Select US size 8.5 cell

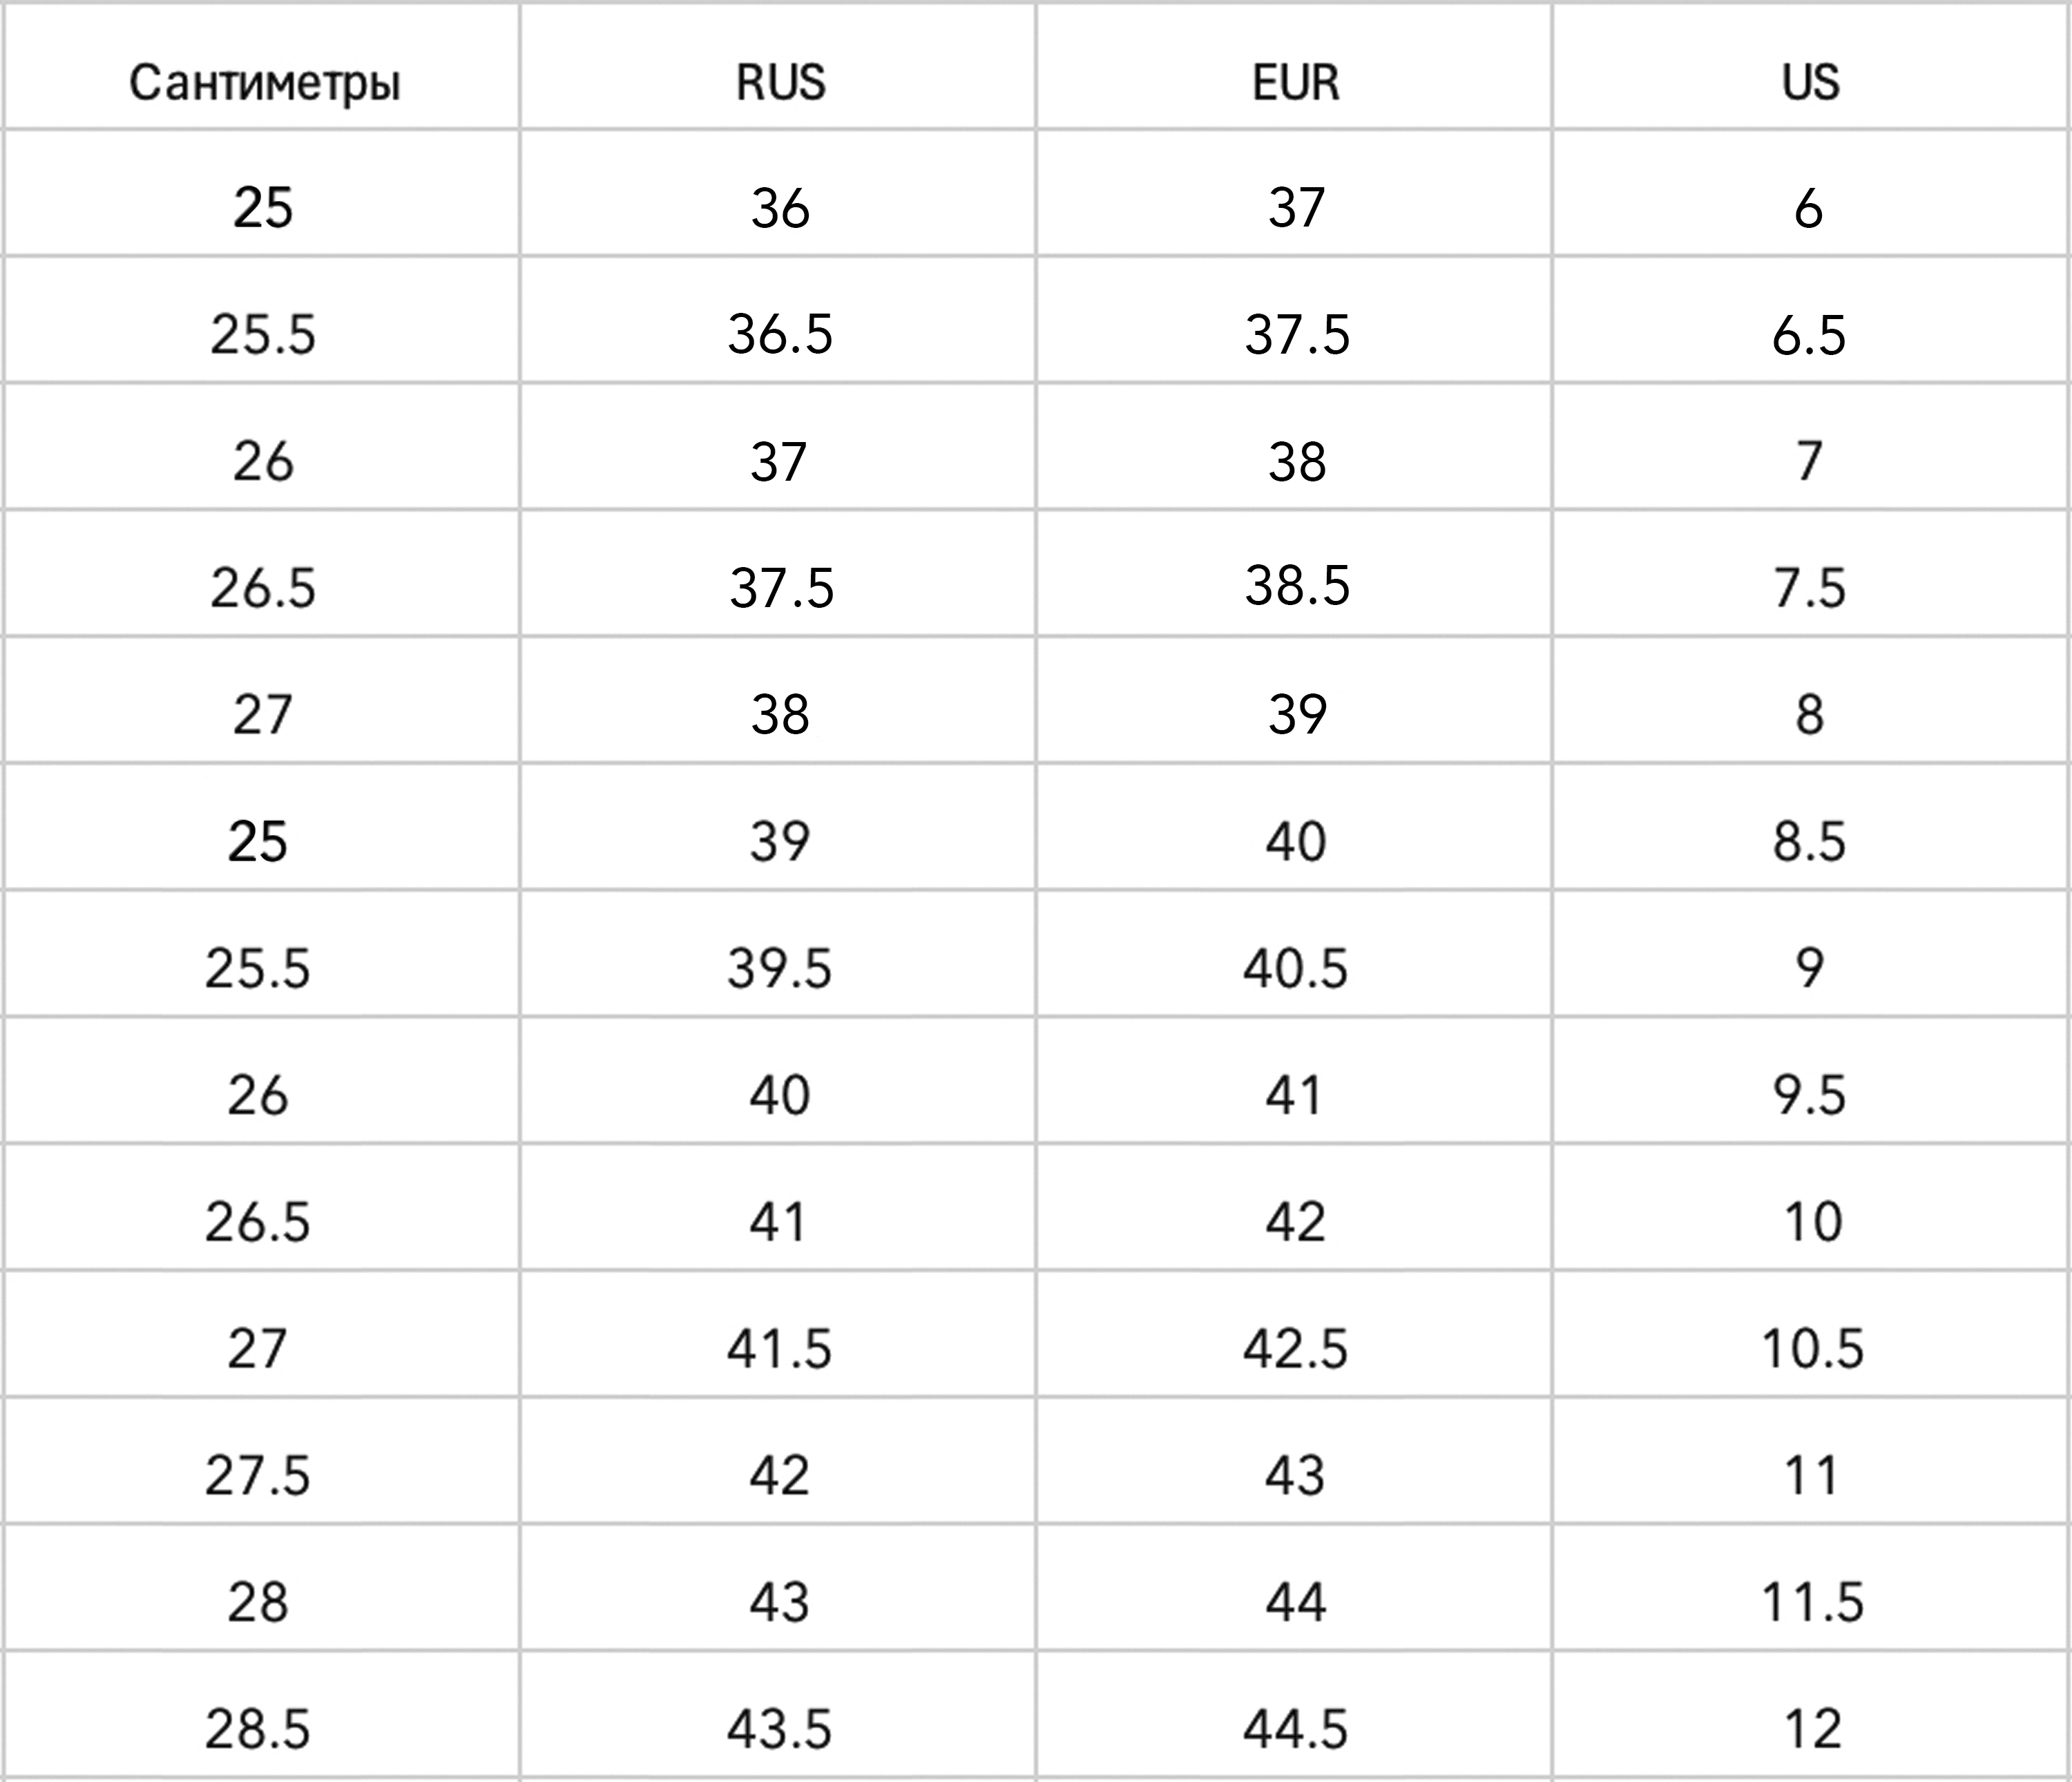tap(1809, 841)
